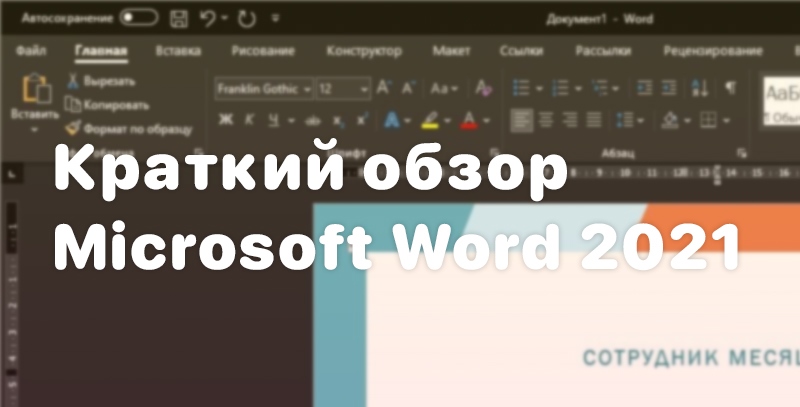Click the increase indent icon
This screenshot has width=800, height=407.
668,88
